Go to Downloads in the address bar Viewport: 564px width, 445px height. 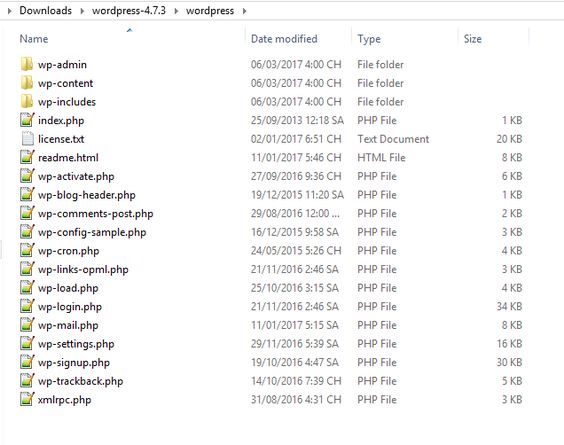46,11
